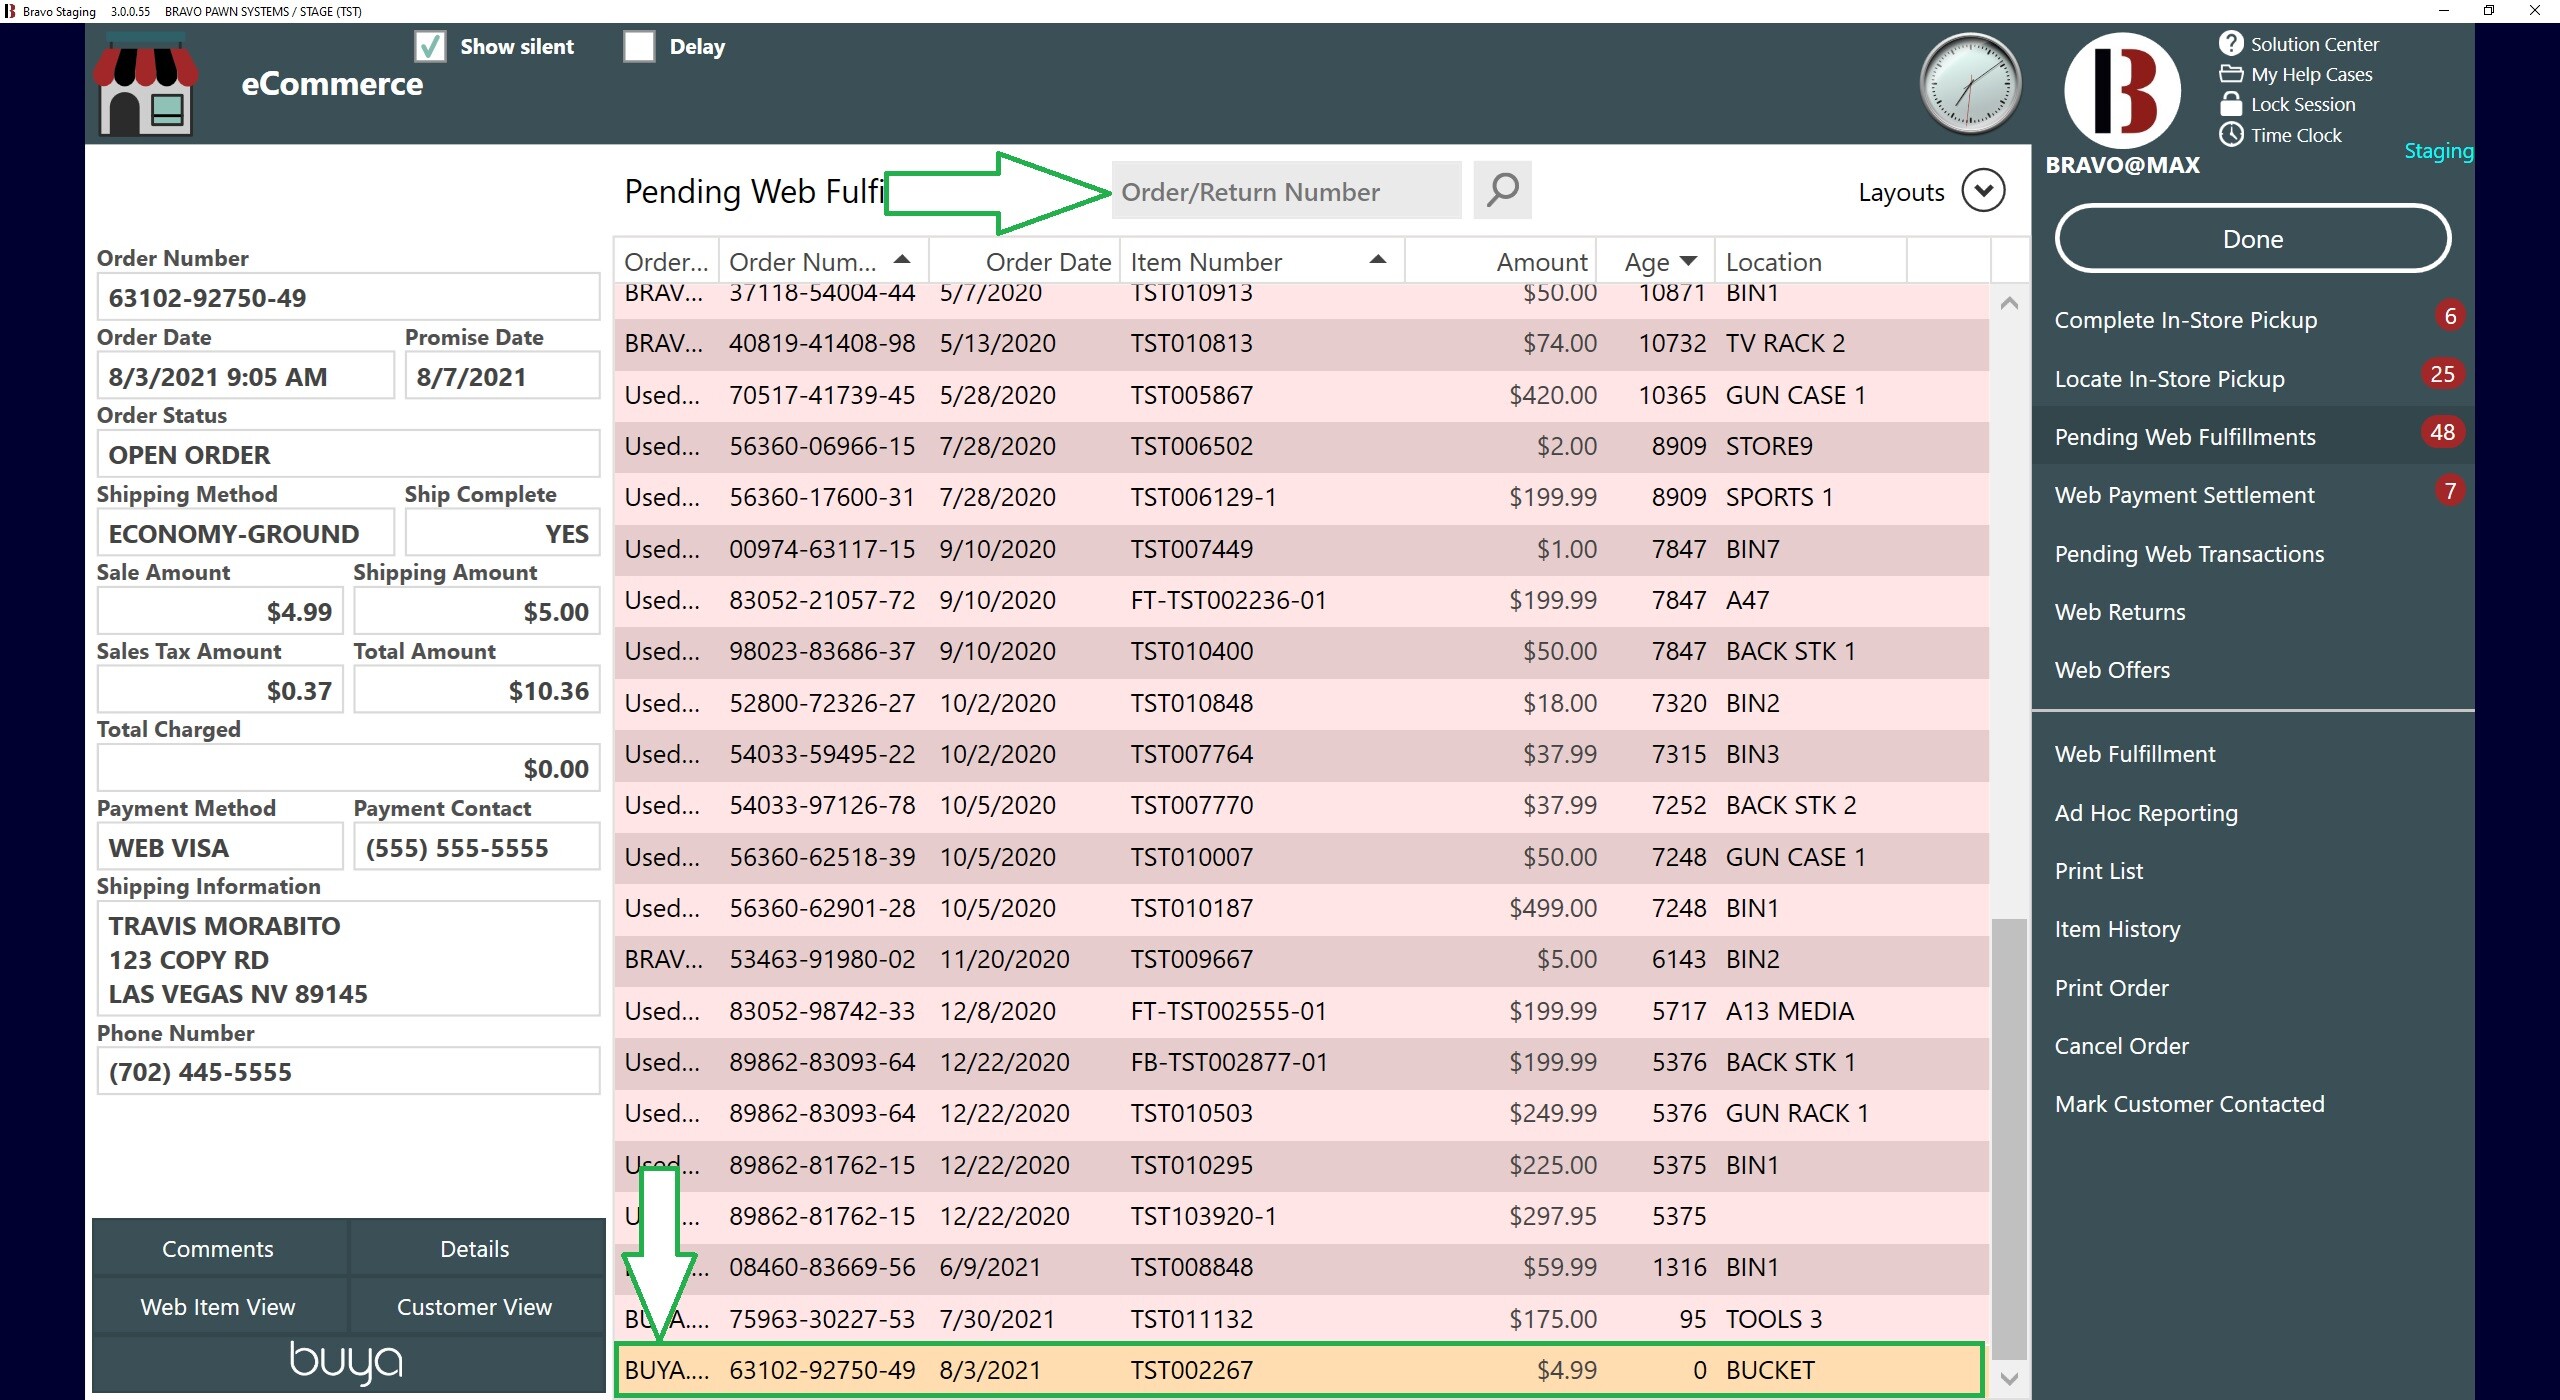Open Pending Web Transactions menu item
The image size is (2560, 1400).
[x=2189, y=554]
